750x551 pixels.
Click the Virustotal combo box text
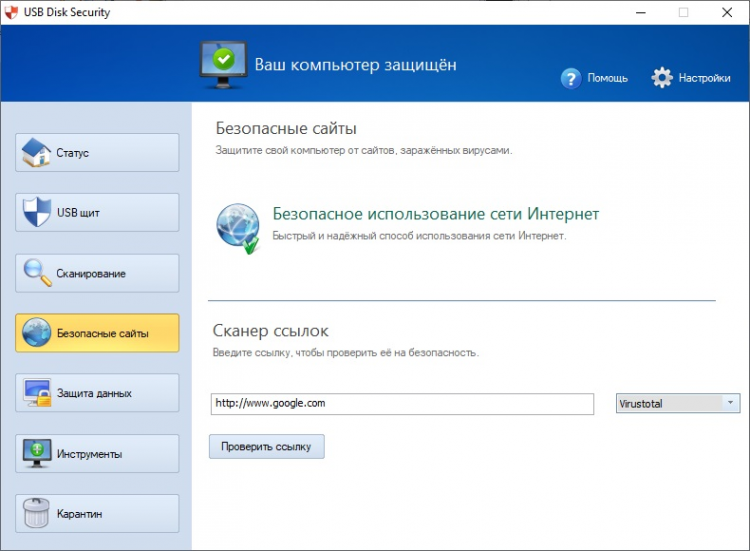[x=641, y=404]
